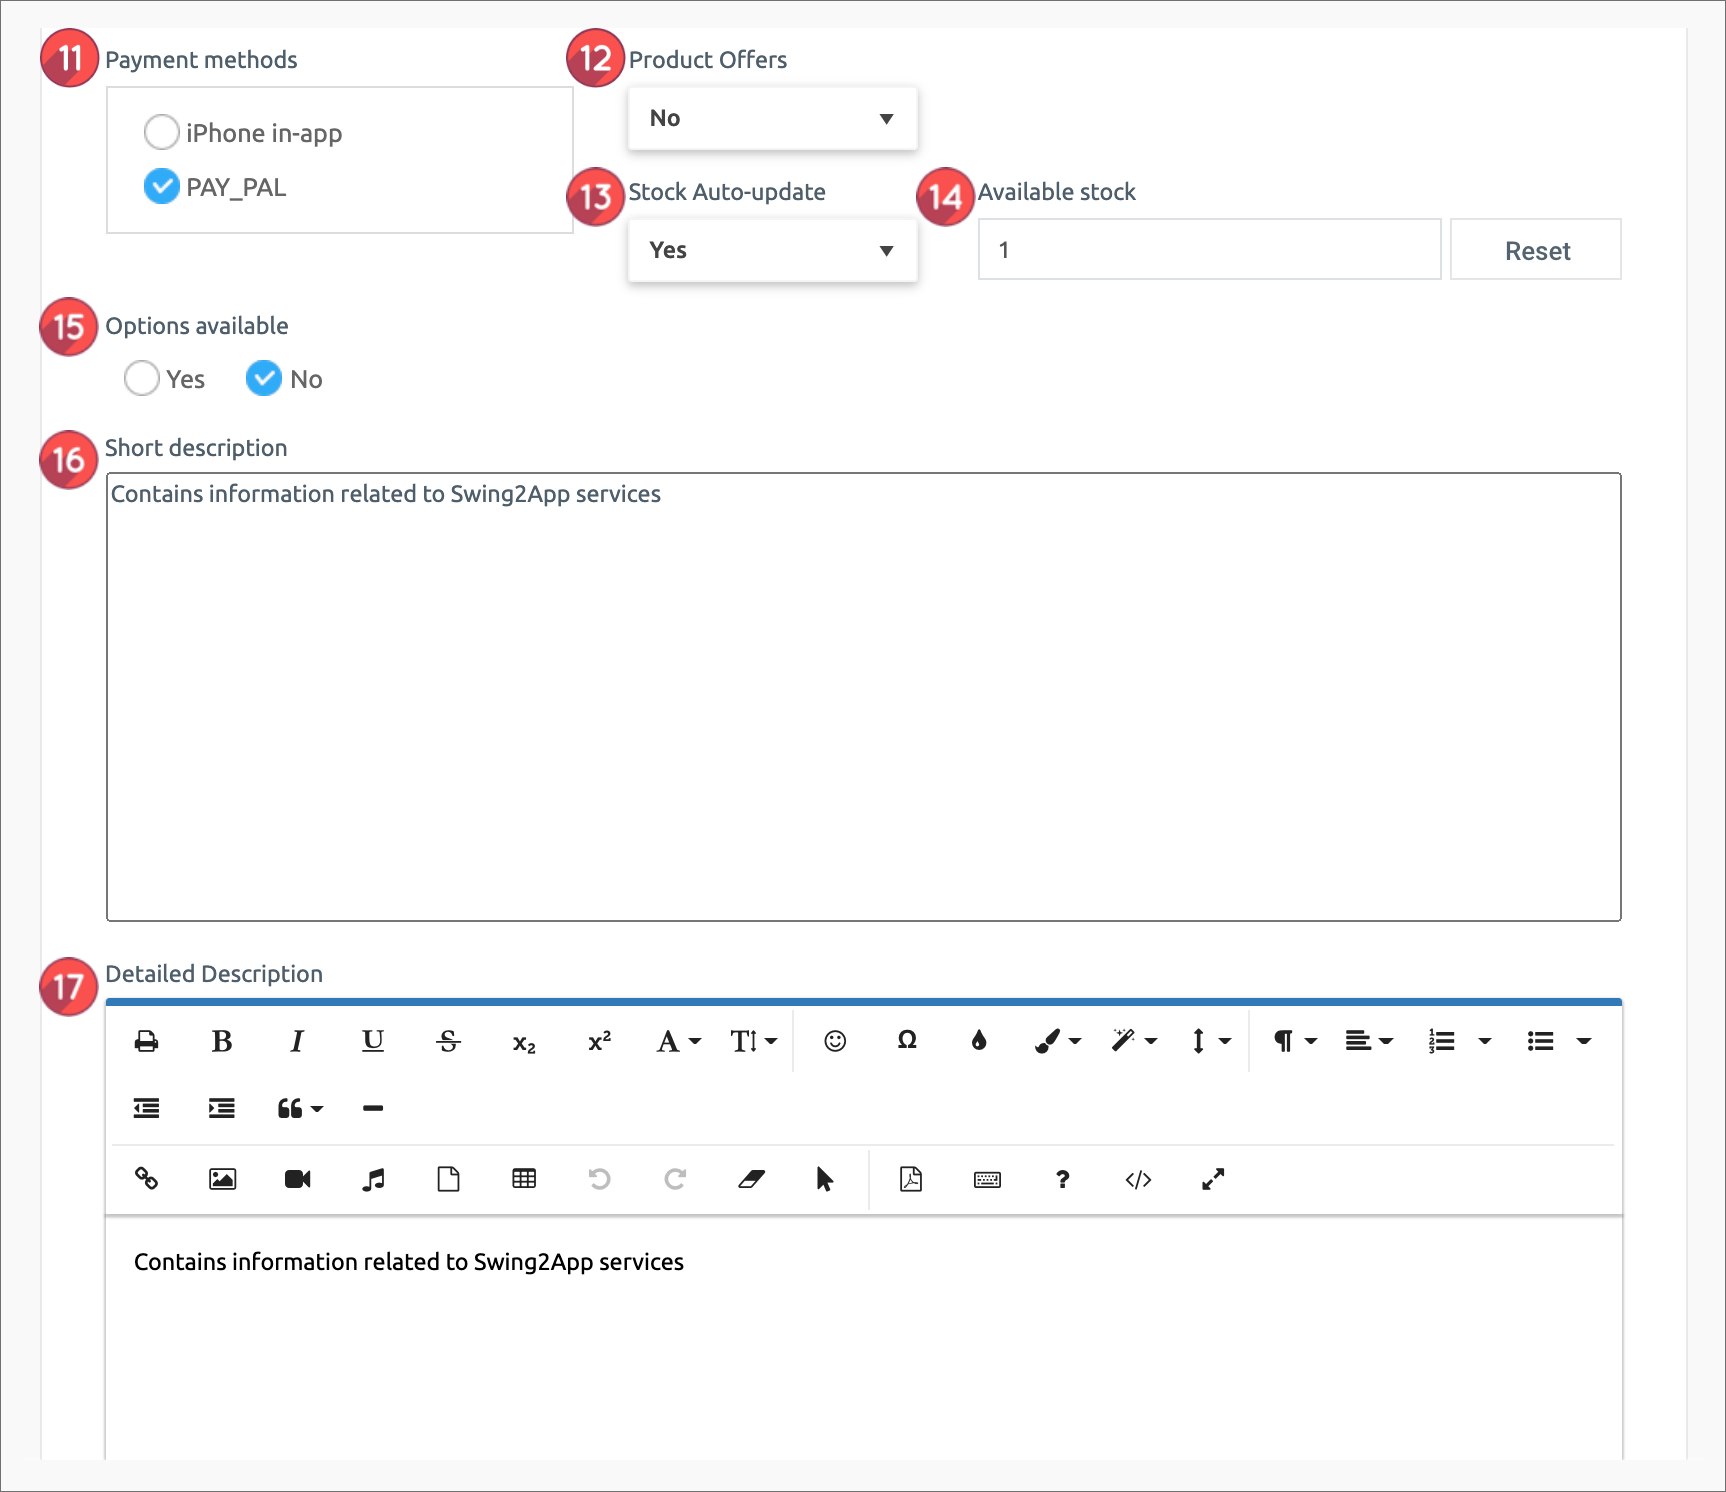Click the Available stock input field

pos(1208,250)
